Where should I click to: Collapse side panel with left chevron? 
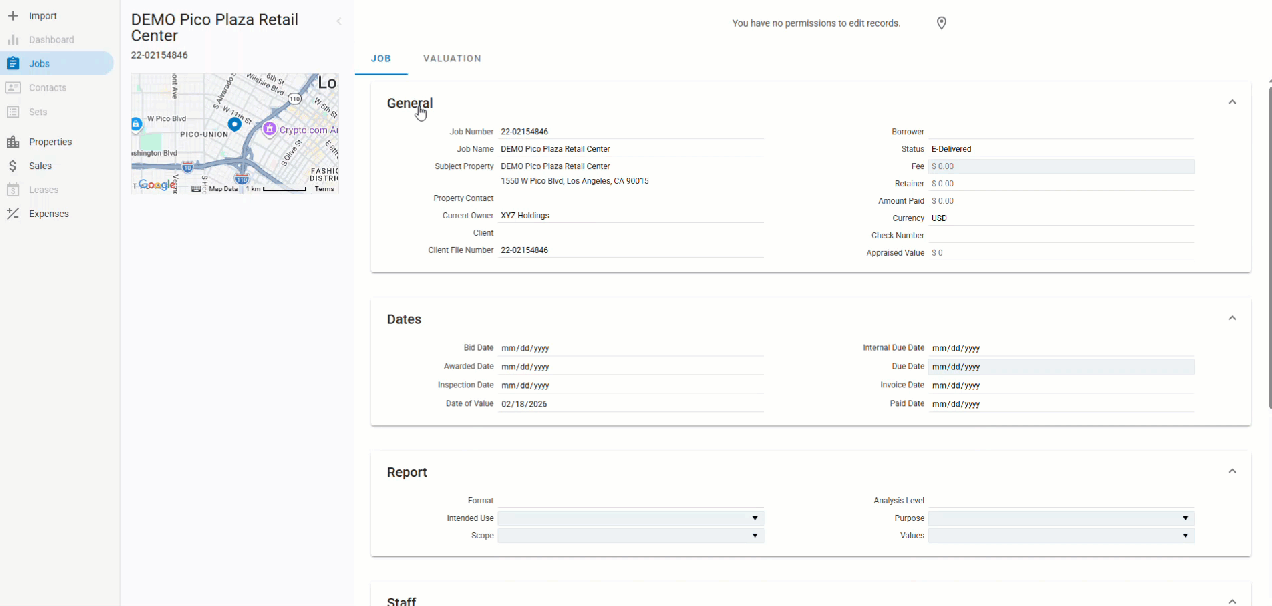tap(338, 21)
